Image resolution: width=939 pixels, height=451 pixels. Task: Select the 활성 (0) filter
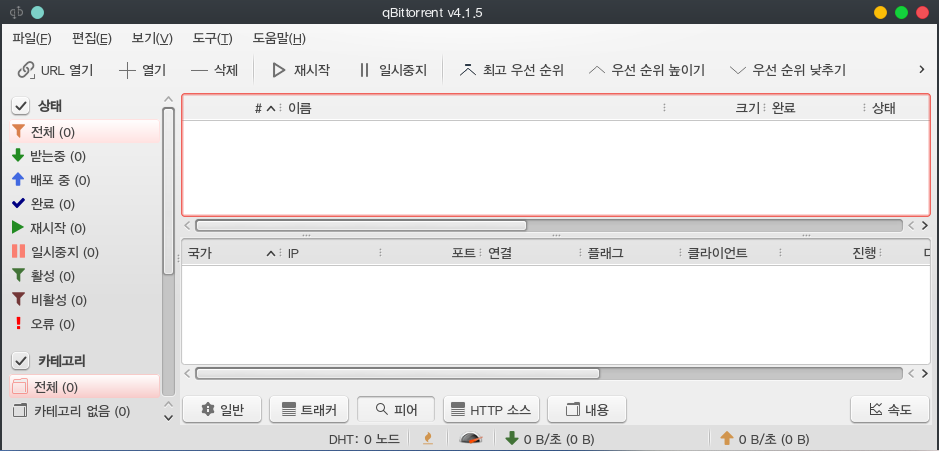(84, 276)
